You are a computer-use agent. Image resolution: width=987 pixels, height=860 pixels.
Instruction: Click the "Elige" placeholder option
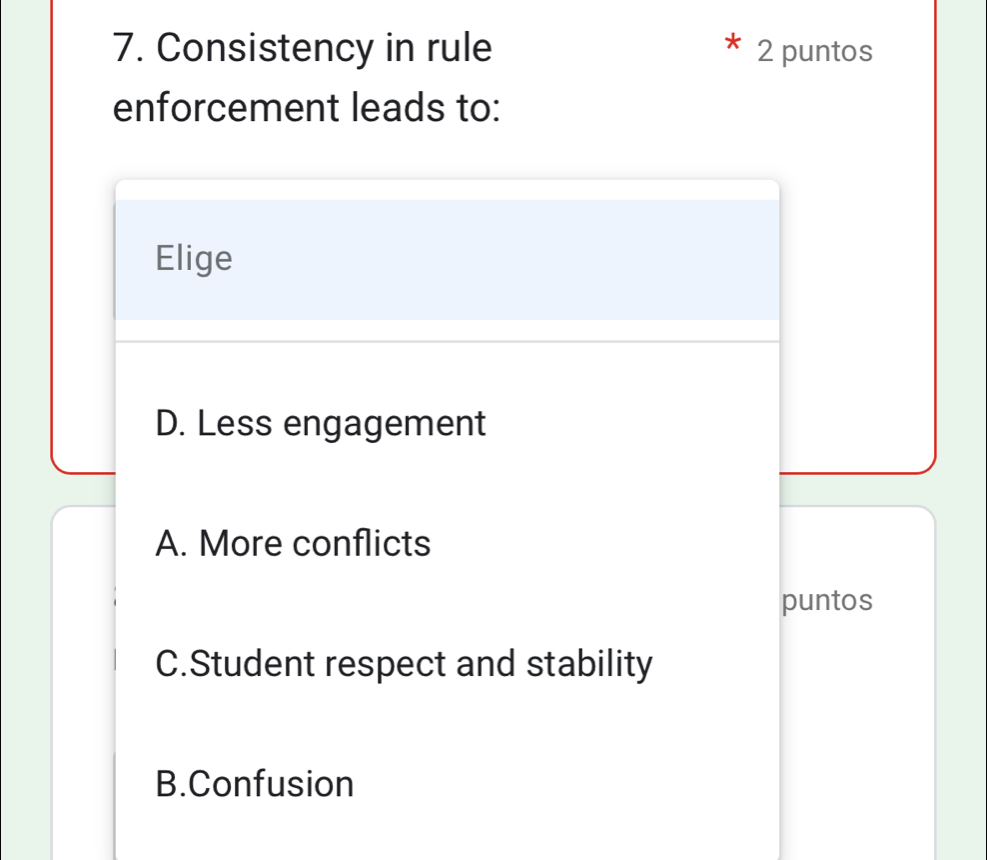click(x=194, y=258)
